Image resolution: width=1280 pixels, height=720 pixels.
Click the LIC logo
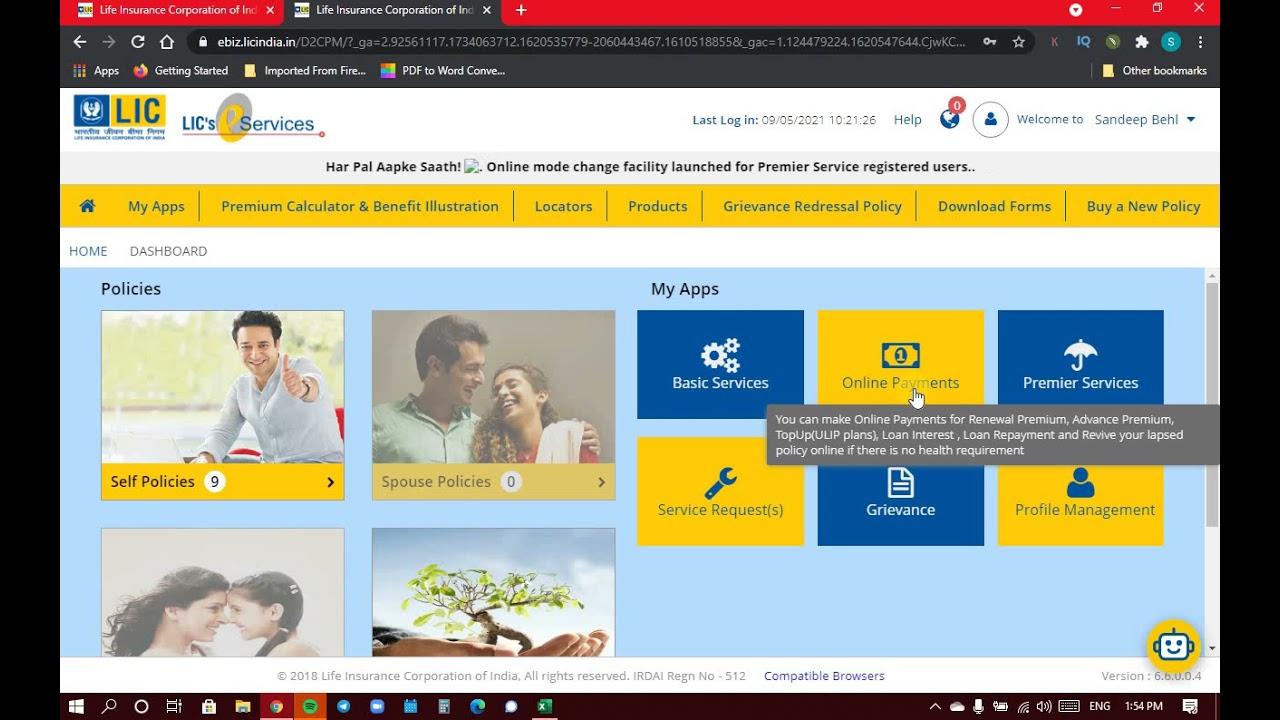(x=119, y=117)
